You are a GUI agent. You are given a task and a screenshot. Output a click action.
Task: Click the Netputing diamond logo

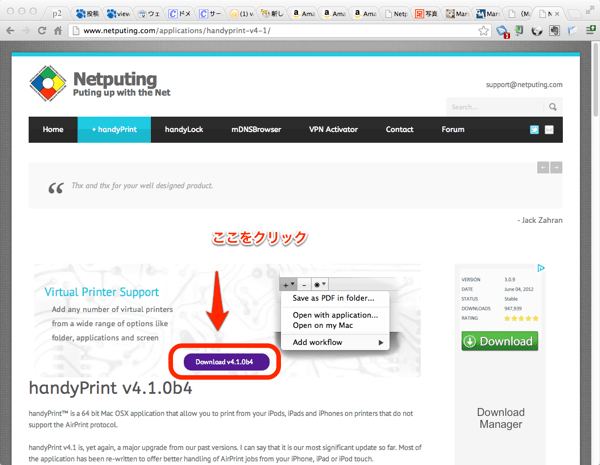pyautogui.click(x=48, y=83)
